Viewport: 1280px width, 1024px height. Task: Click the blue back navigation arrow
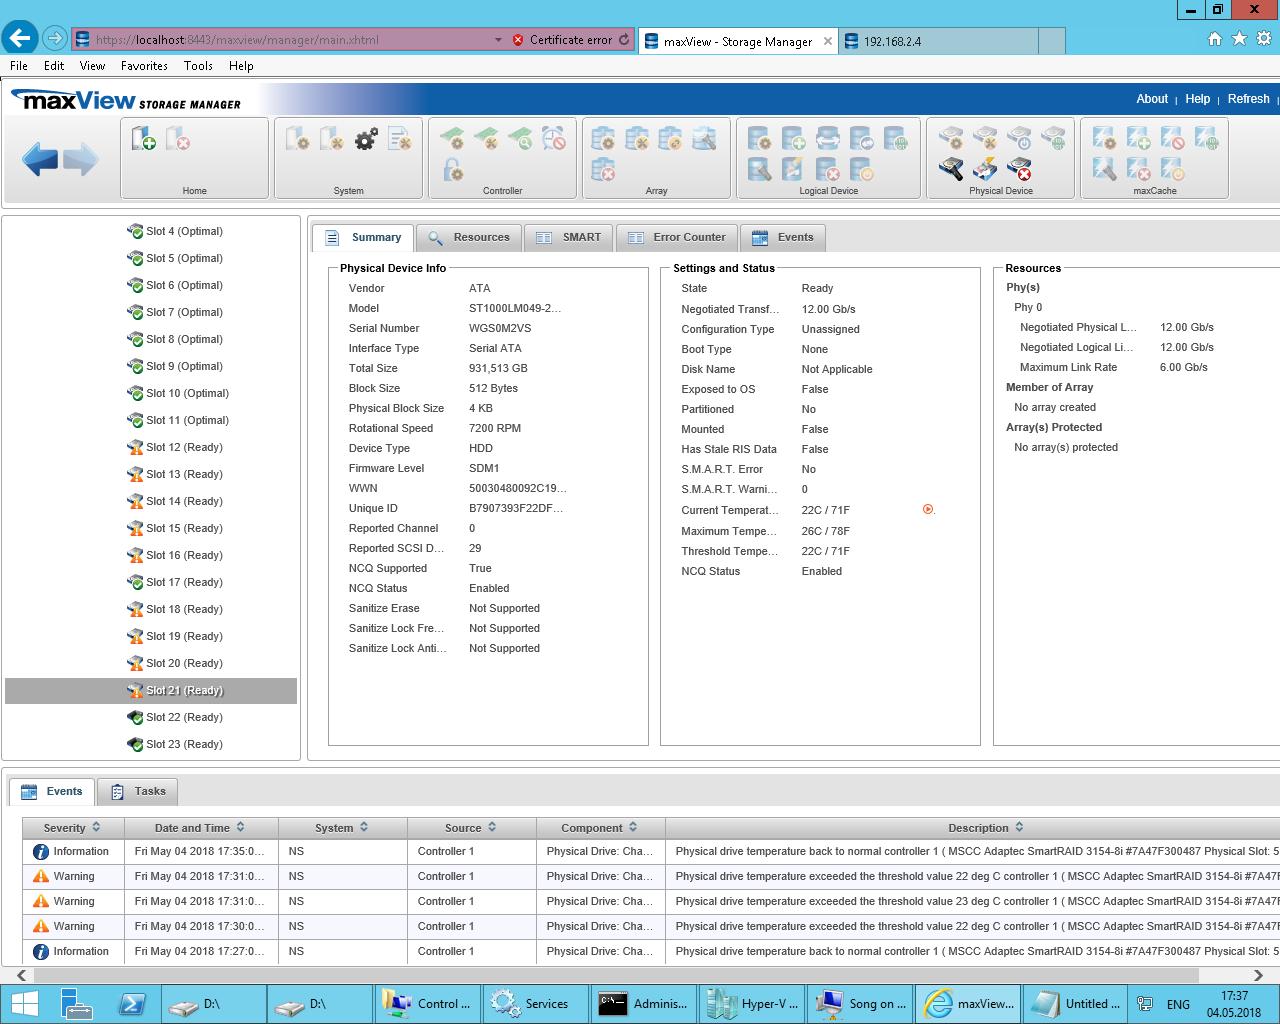coord(40,159)
